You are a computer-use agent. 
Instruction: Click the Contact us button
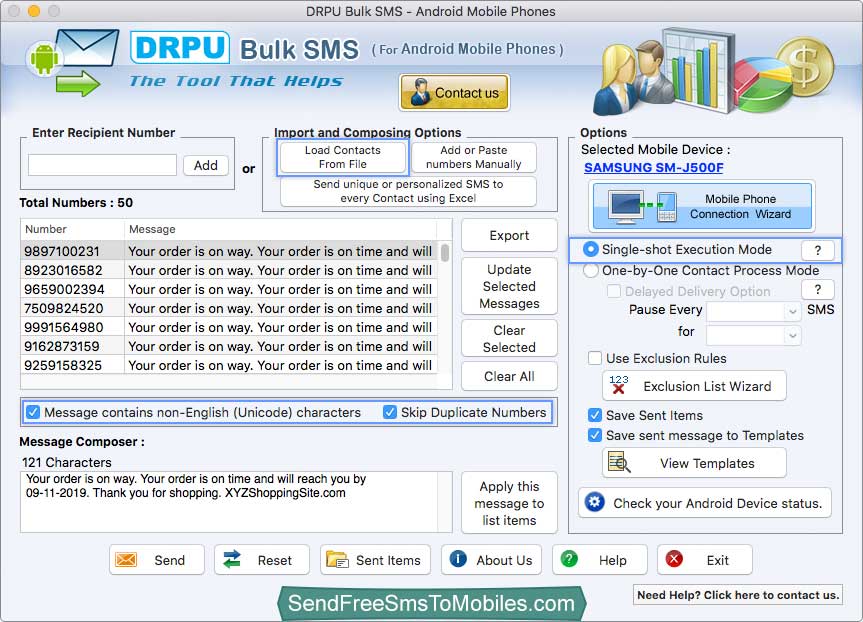[x=454, y=92]
